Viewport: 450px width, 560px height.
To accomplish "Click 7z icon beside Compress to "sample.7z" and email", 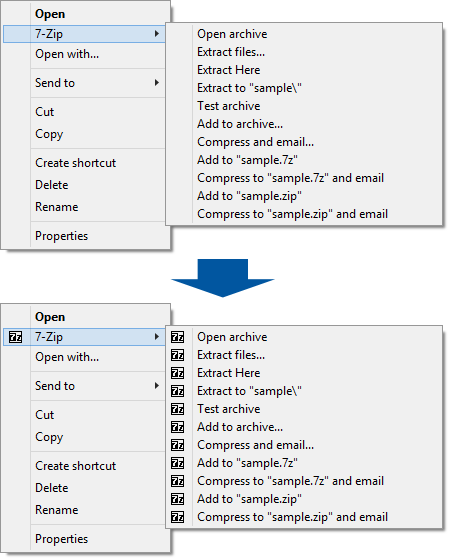I will coord(178,481).
